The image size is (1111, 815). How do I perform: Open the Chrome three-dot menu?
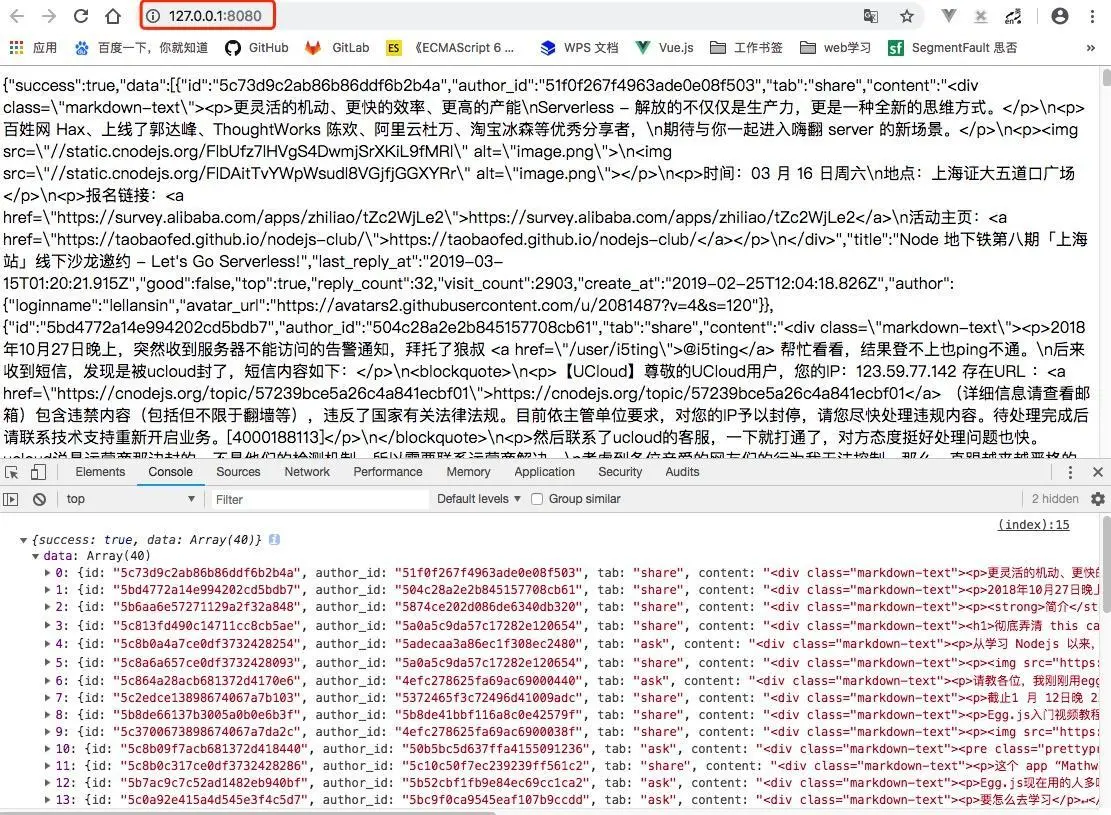coord(1092,16)
